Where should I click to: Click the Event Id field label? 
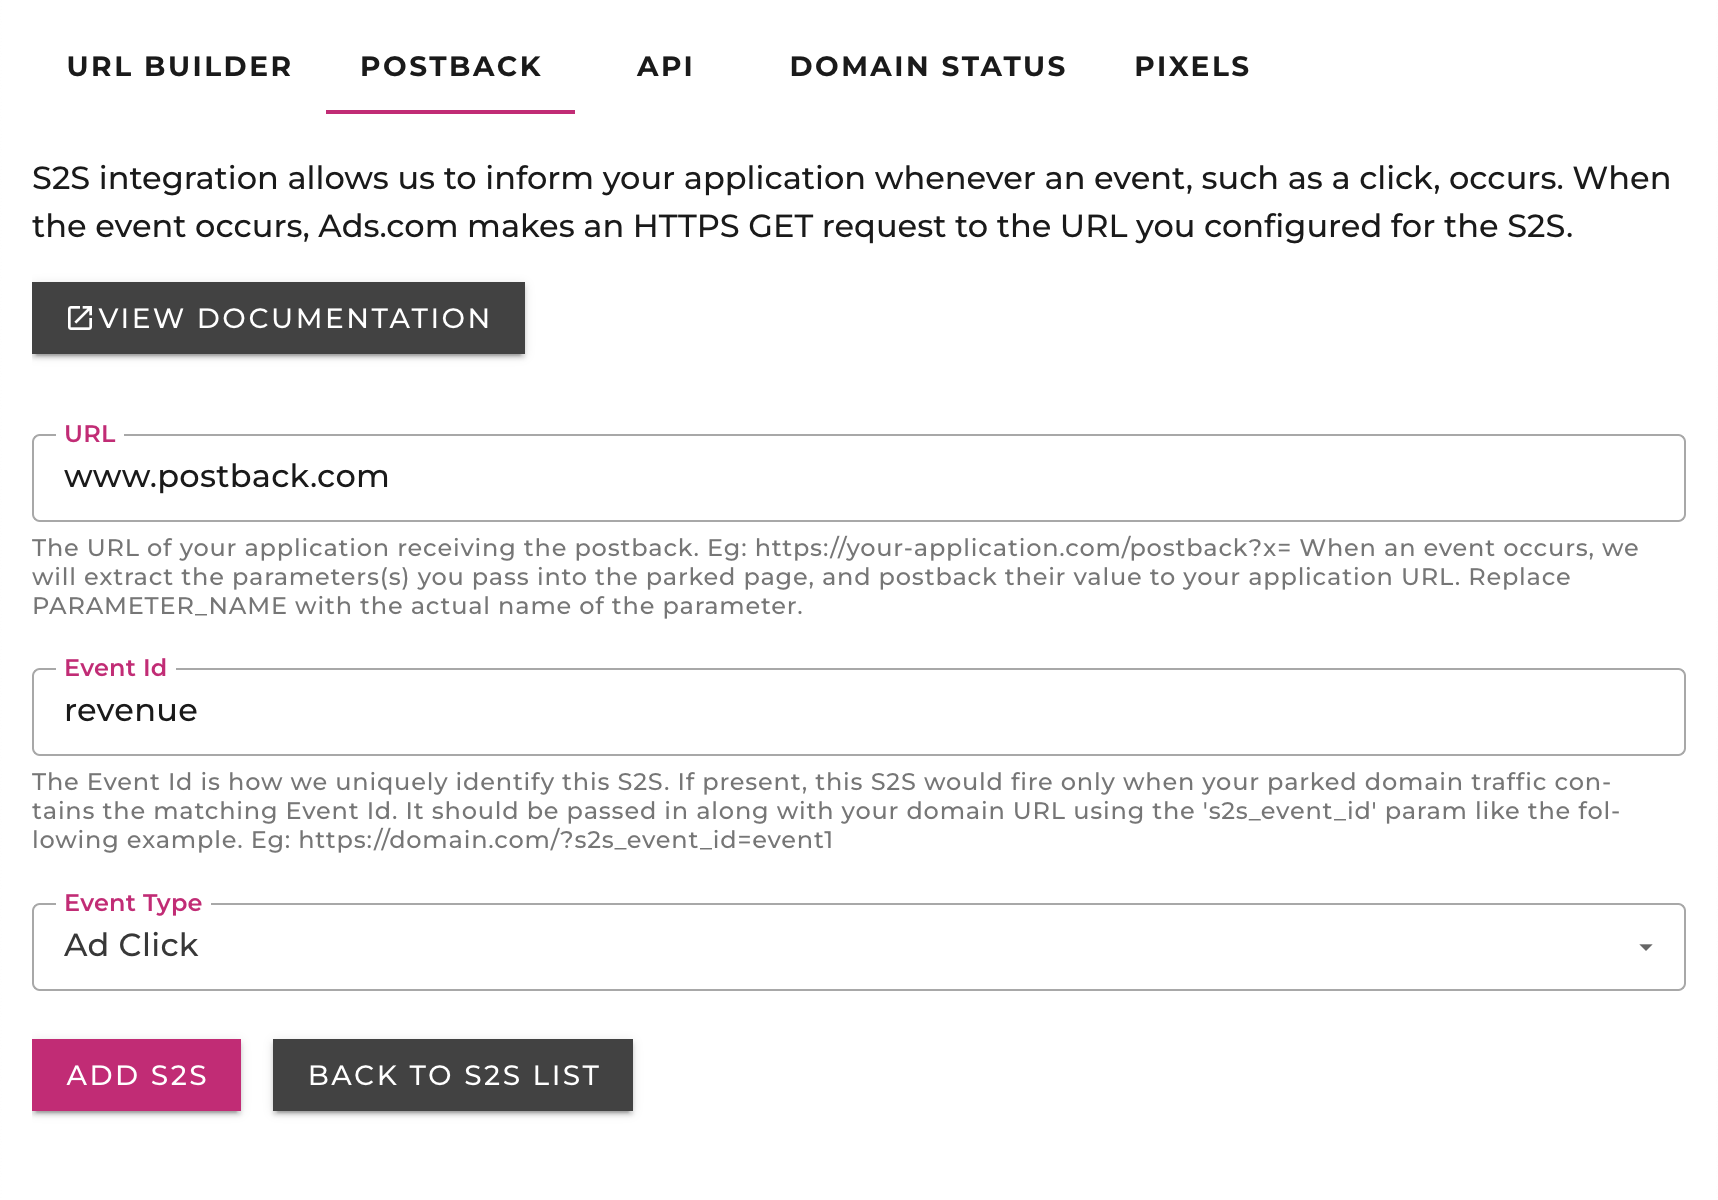point(115,668)
